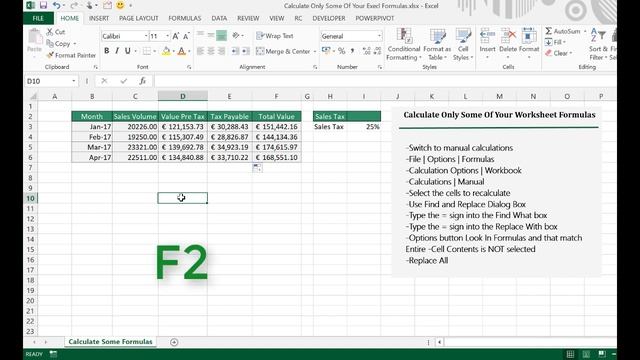Activate the Format Painter brush

71,55
